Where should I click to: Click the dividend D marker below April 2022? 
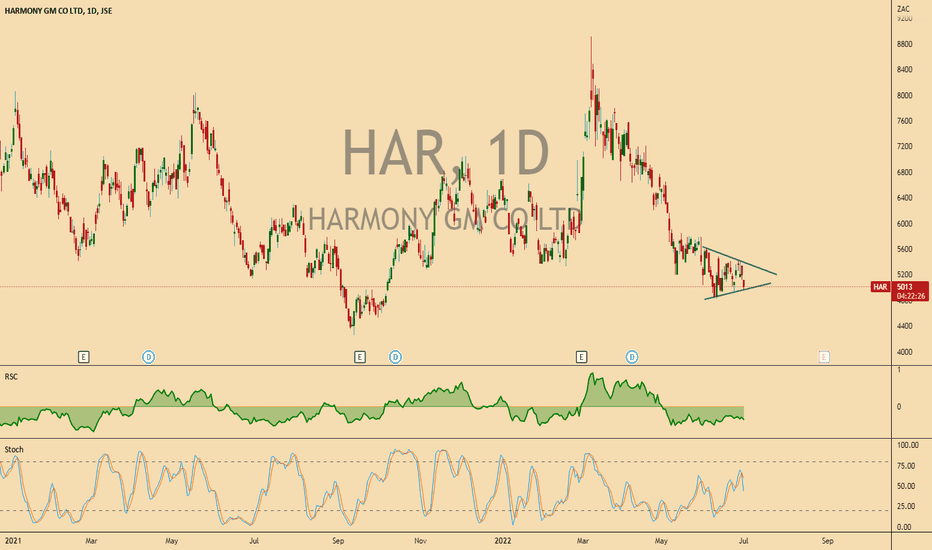point(632,357)
